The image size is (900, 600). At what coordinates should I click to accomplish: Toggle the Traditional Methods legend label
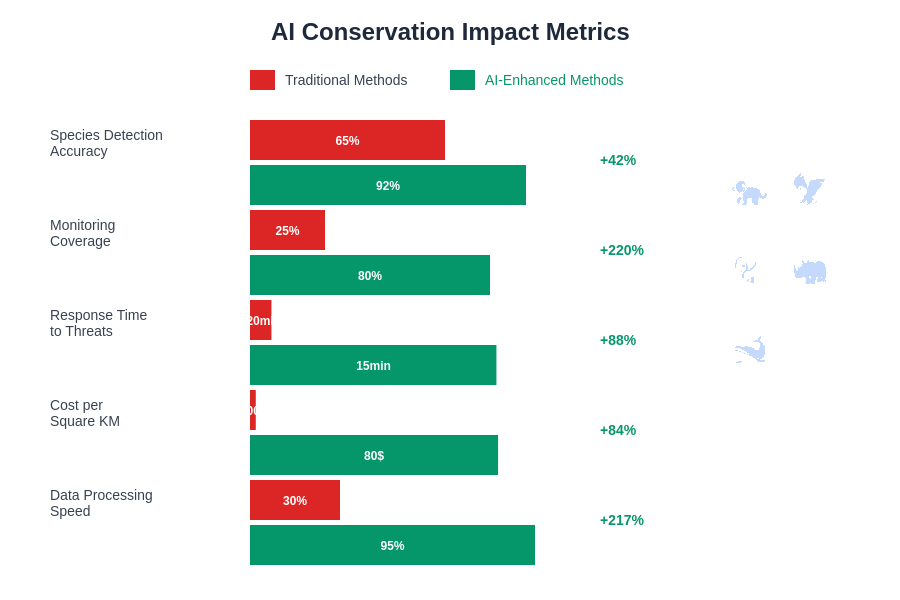tap(346, 80)
